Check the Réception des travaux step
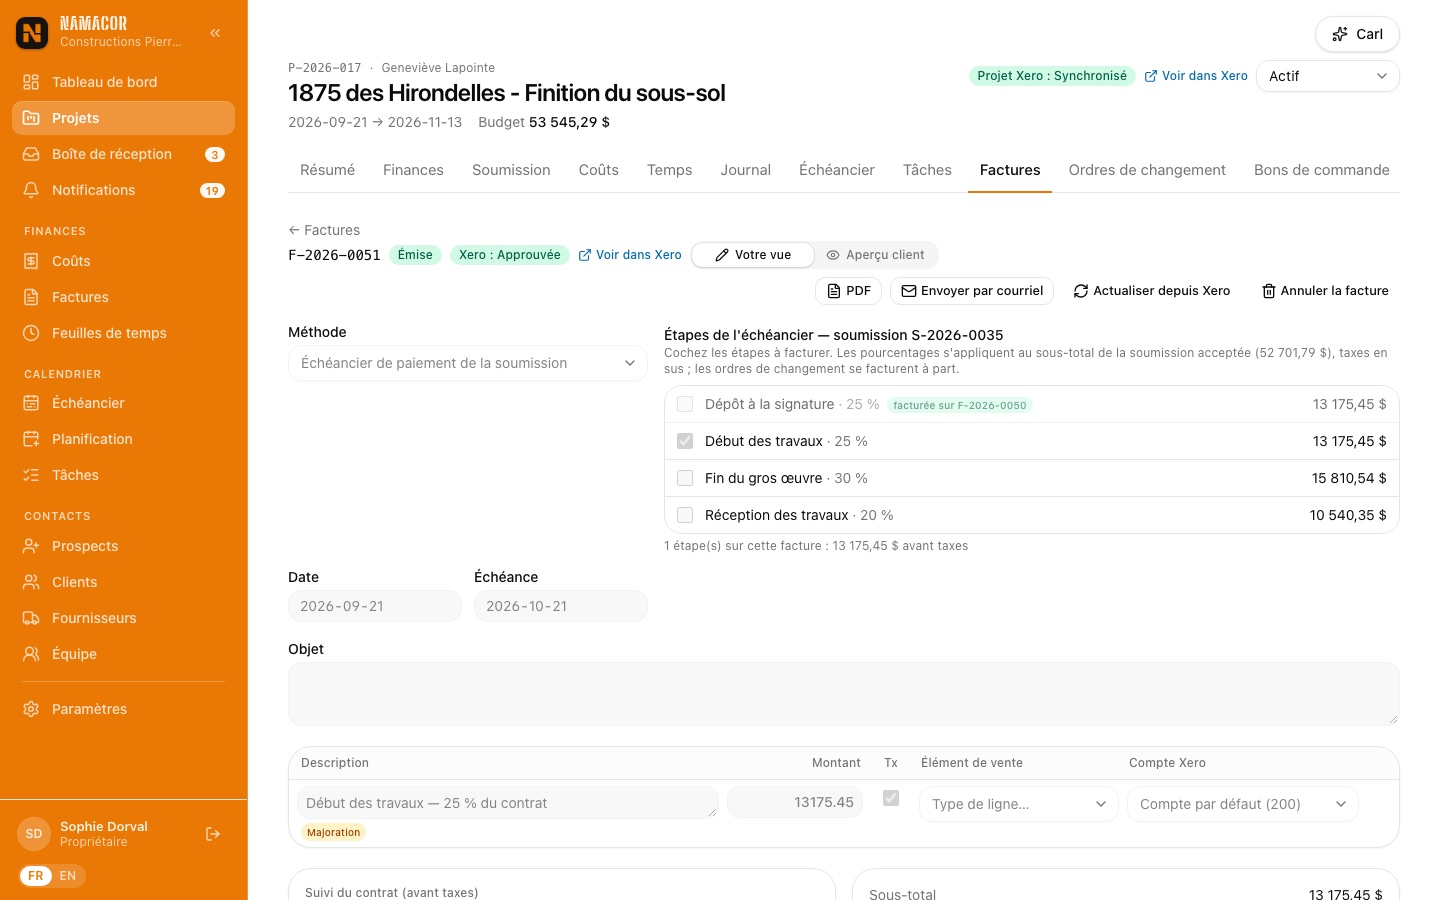 pyautogui.click(x=685, y=515)
